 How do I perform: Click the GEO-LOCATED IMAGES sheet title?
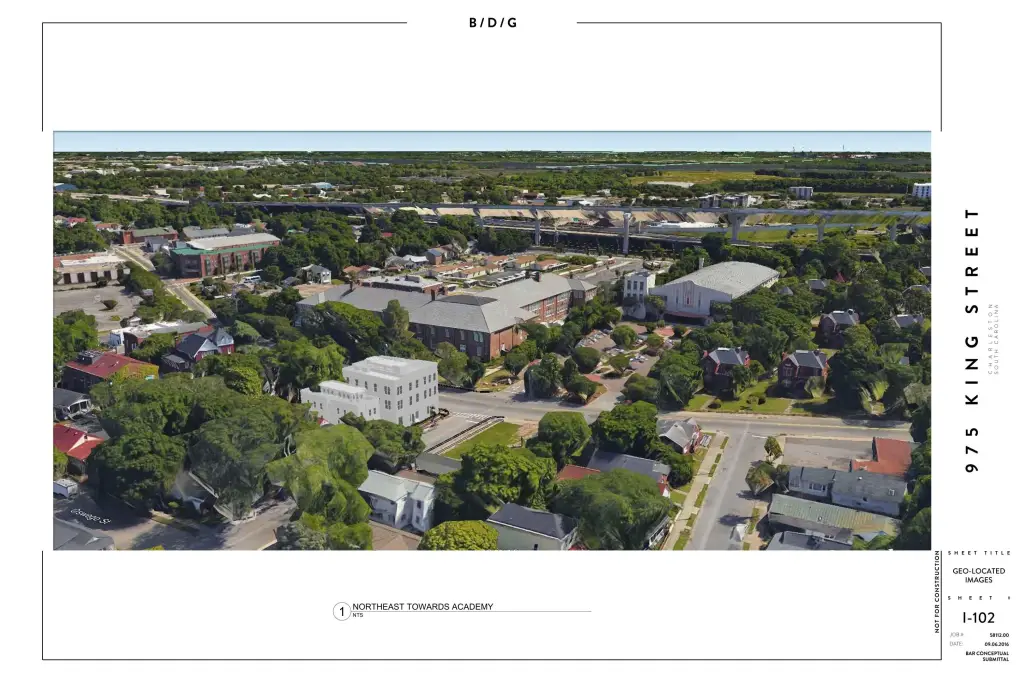979,575
